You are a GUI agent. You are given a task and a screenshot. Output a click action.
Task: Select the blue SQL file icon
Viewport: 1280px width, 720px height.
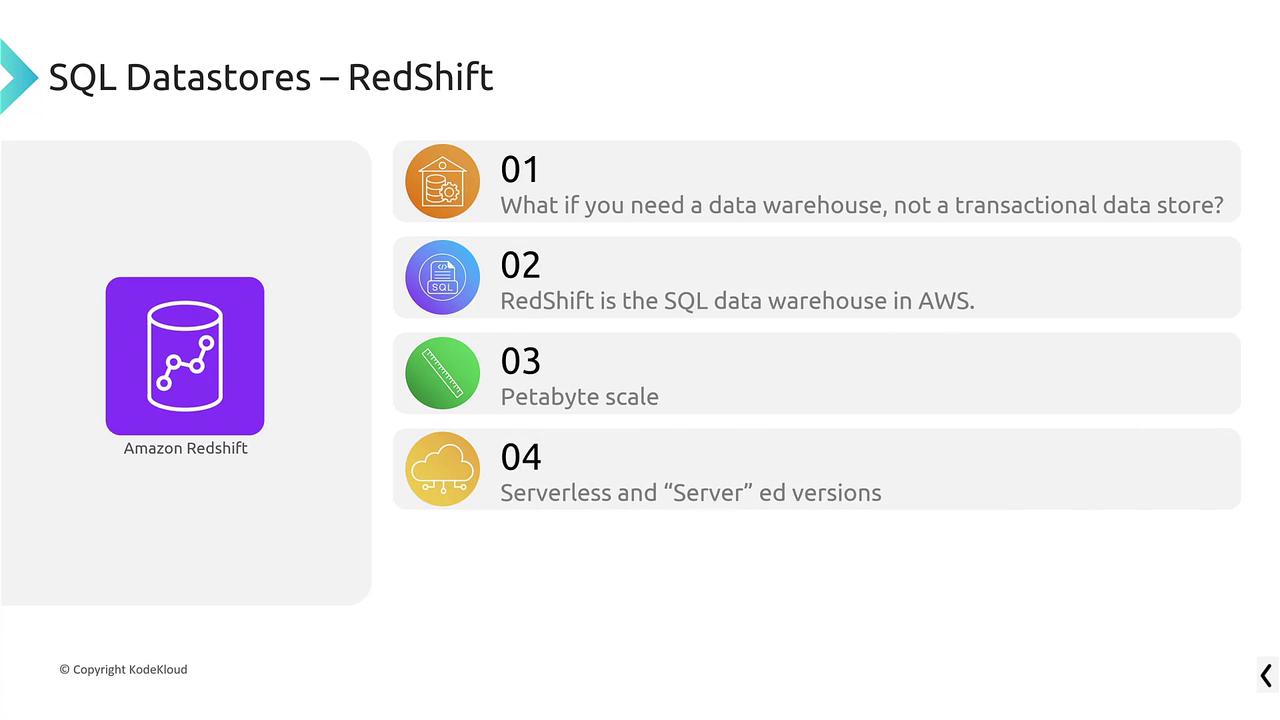pos(442,277)
